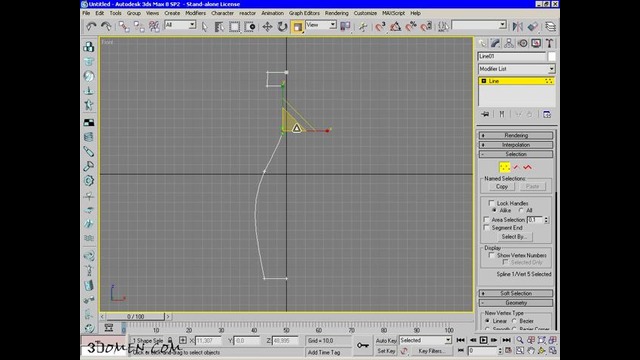This screenshot has height=360, width=640.
Task: Open the File menu
Action: (86, 13)
